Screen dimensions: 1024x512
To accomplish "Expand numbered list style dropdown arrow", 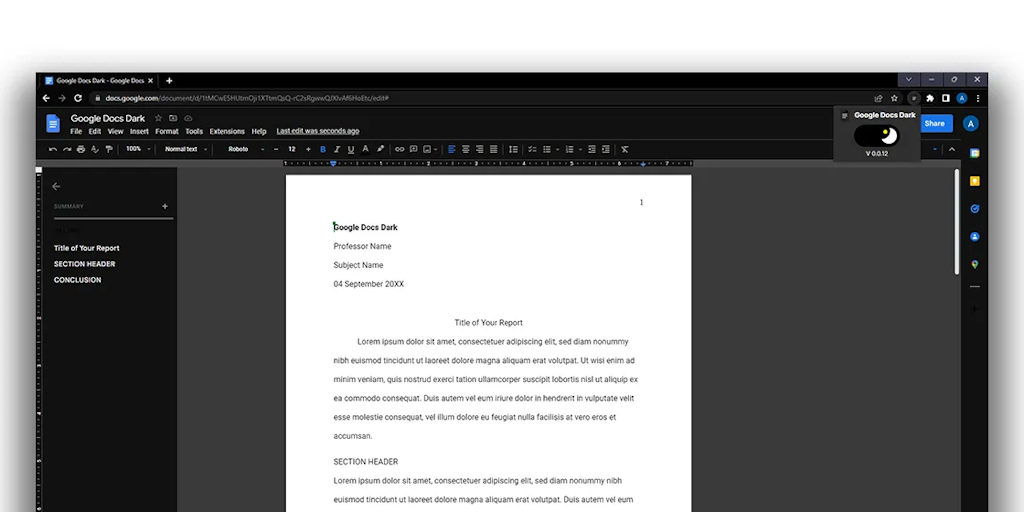I will [580, 149].
